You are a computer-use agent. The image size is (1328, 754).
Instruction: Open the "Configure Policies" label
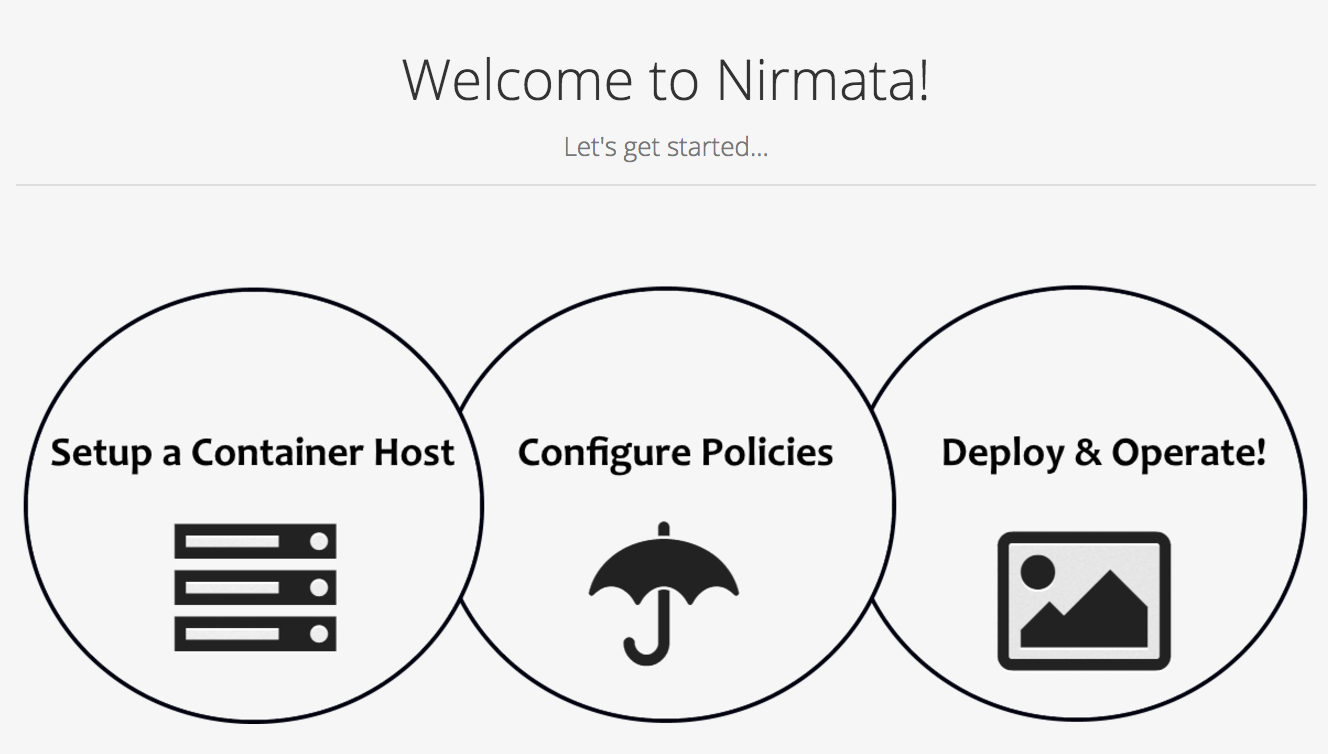675,452
